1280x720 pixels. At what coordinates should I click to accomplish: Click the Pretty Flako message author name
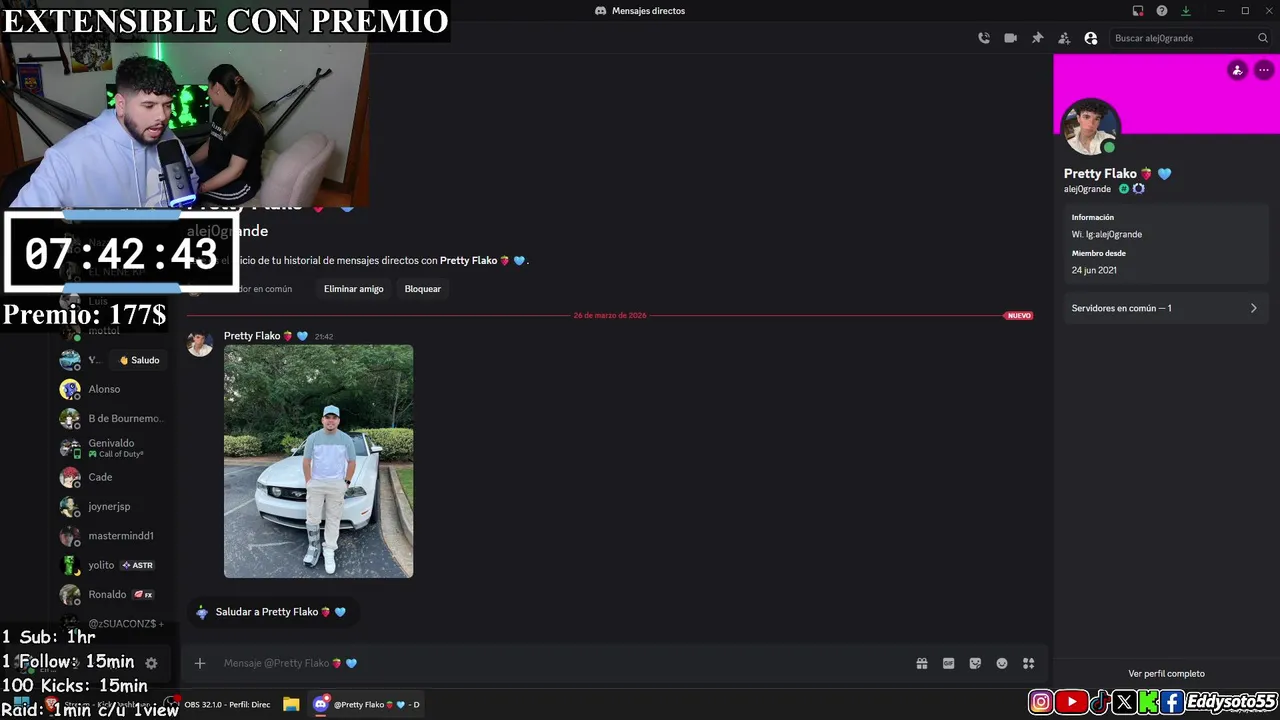(252, 336)
